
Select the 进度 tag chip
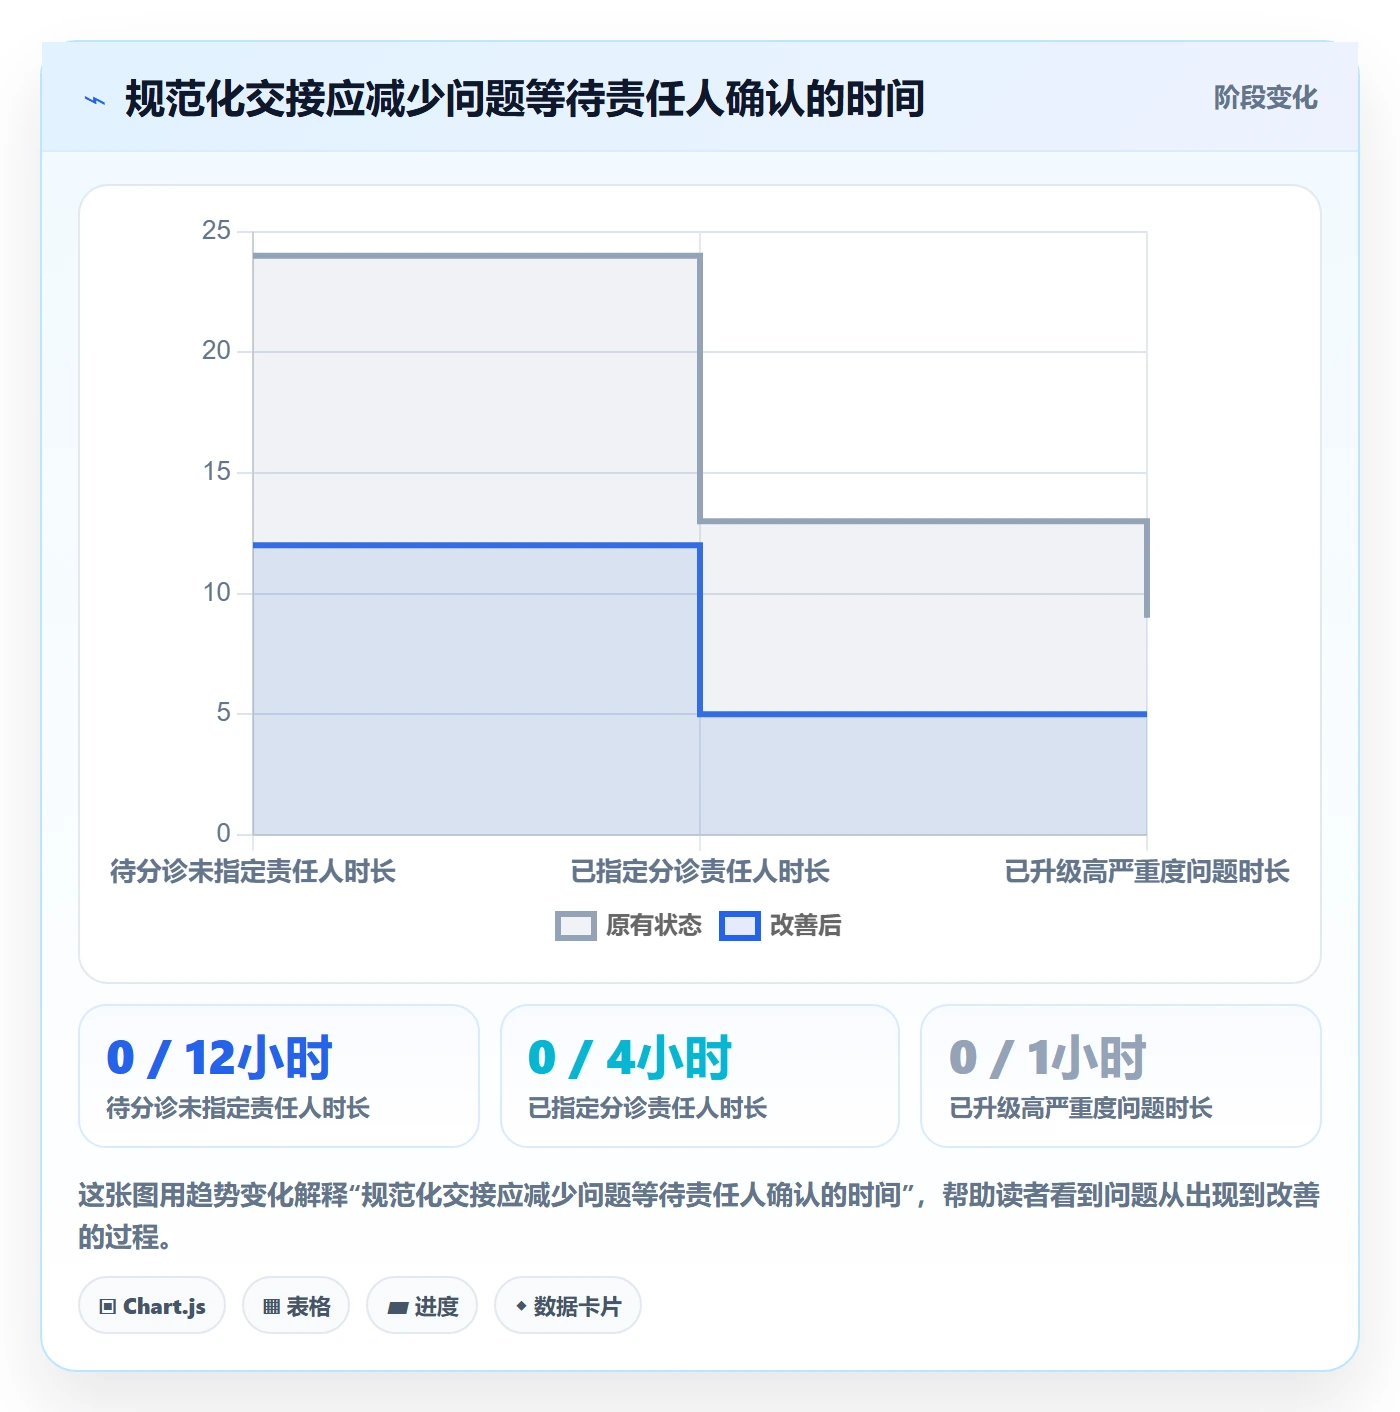click(422, 1305)
